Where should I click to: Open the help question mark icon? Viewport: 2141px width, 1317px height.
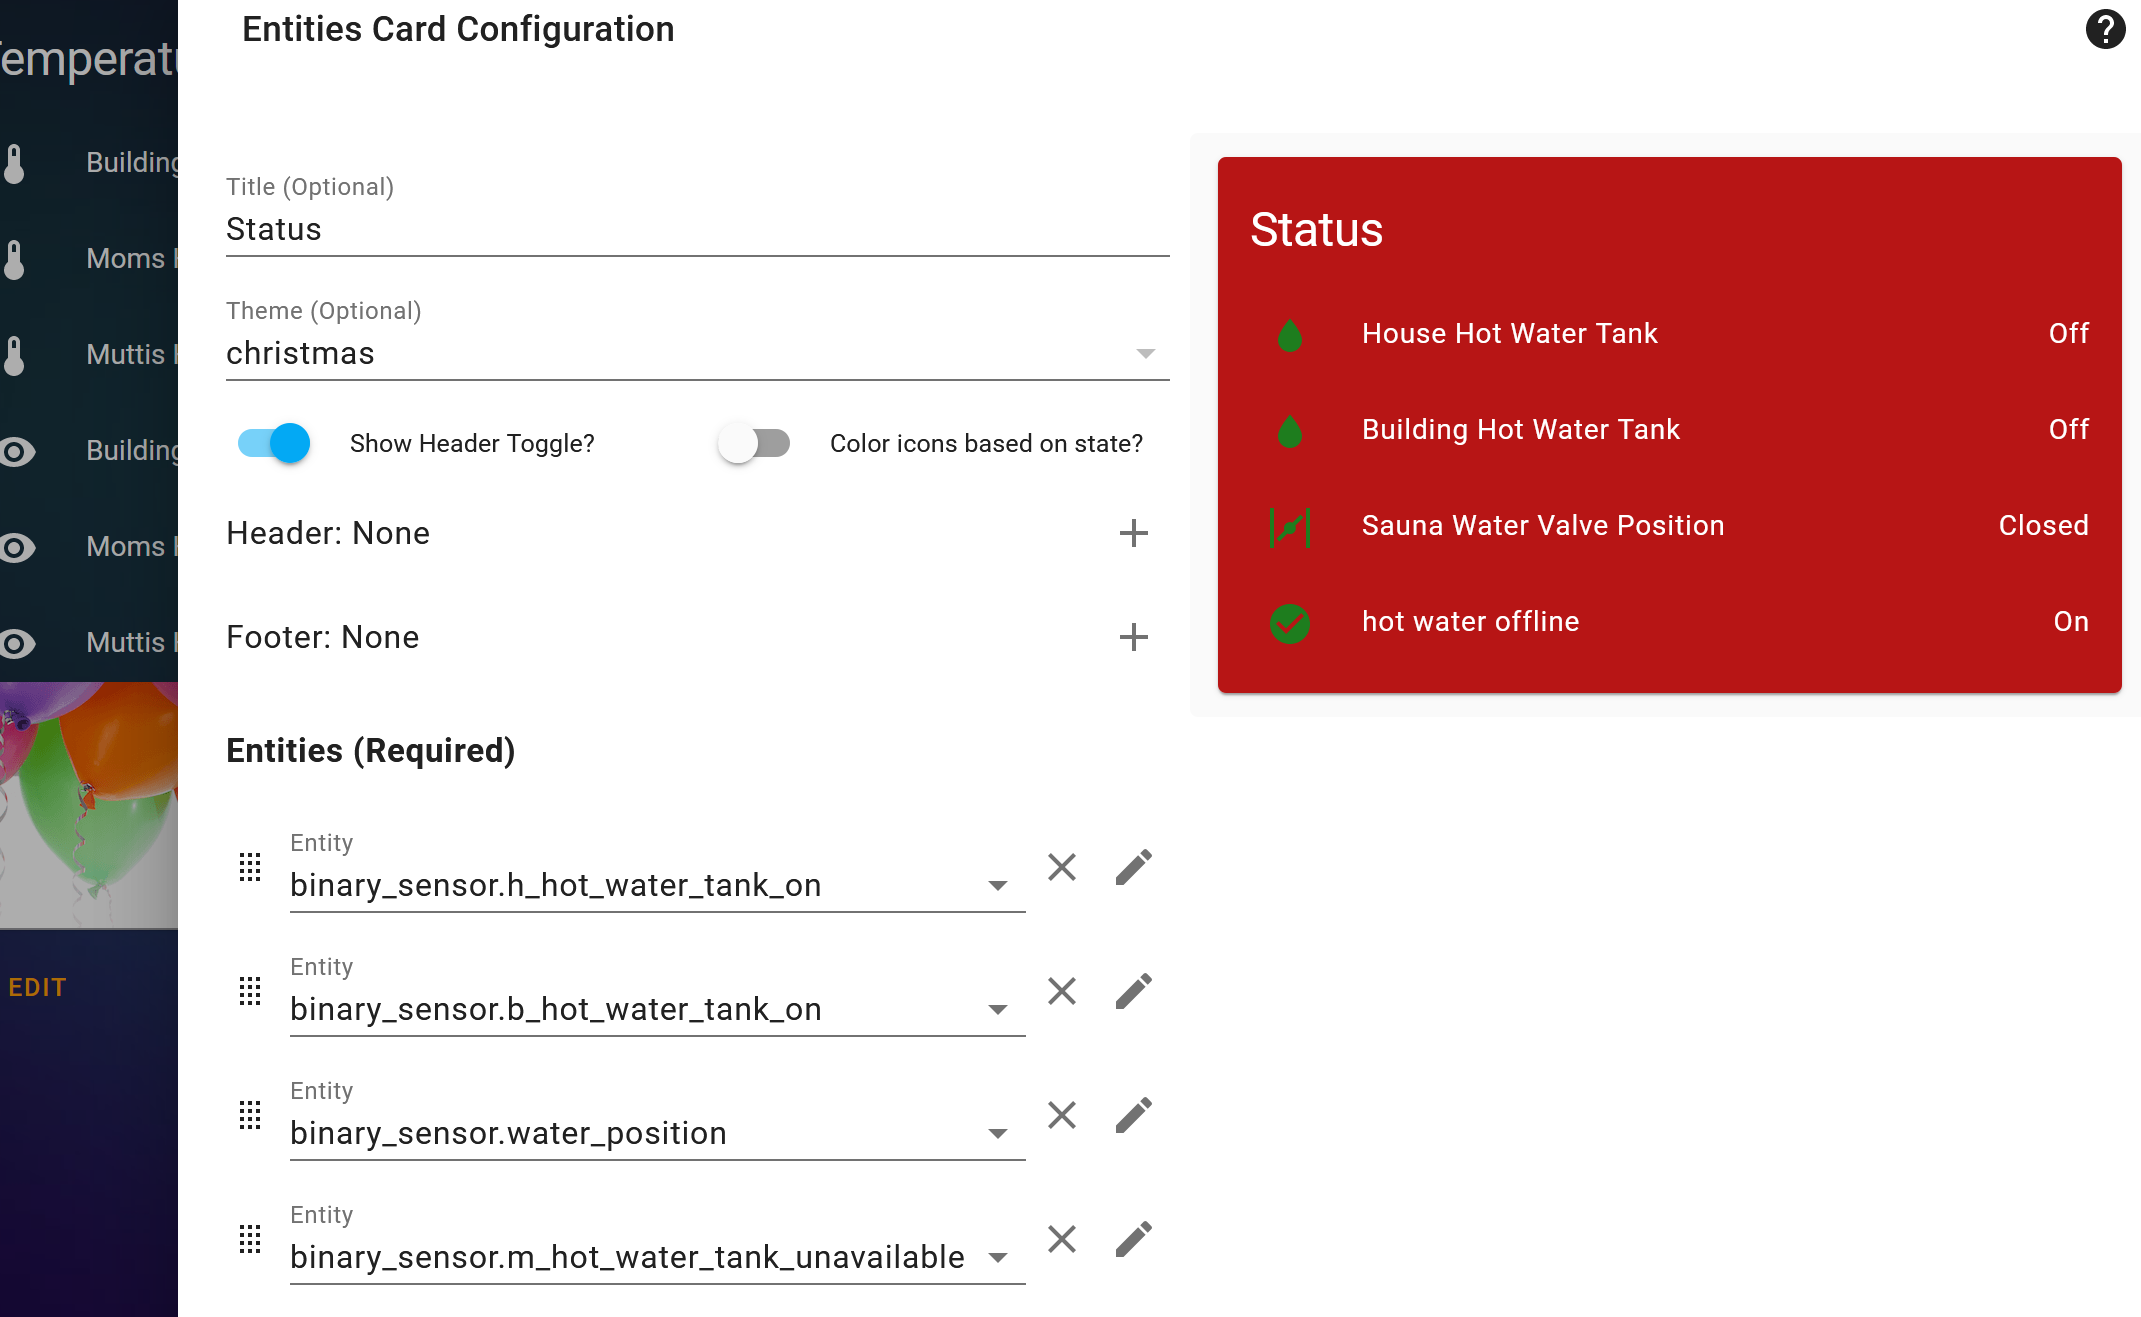point(2105,29)
